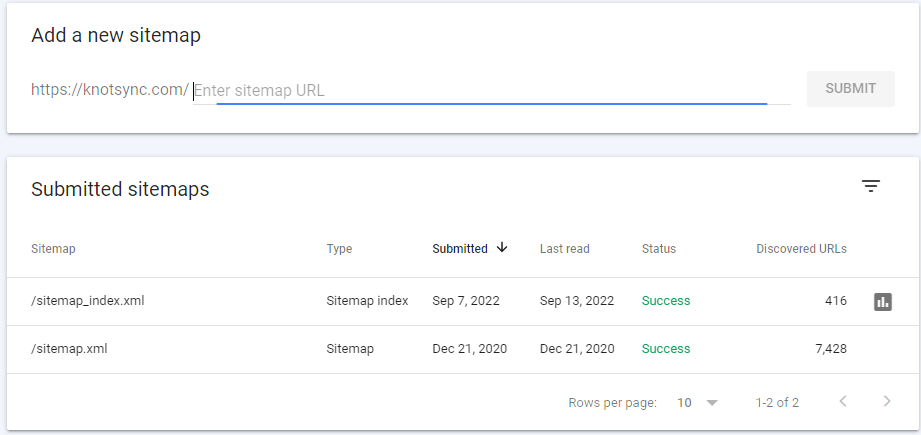This screenshot has width=921, height=435.
Task: Open the /sitemap.xml sitemap entry
Action: [x=69, y=349]
